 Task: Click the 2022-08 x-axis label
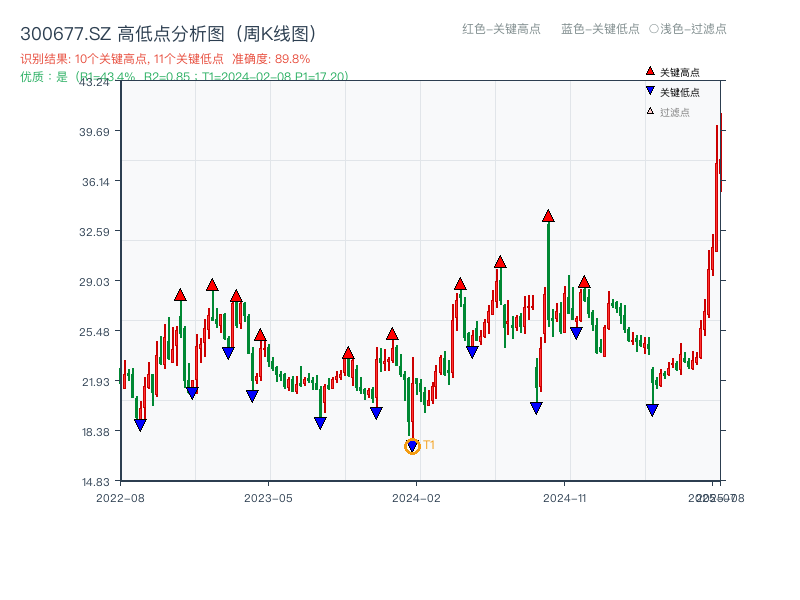coord(120,498)
